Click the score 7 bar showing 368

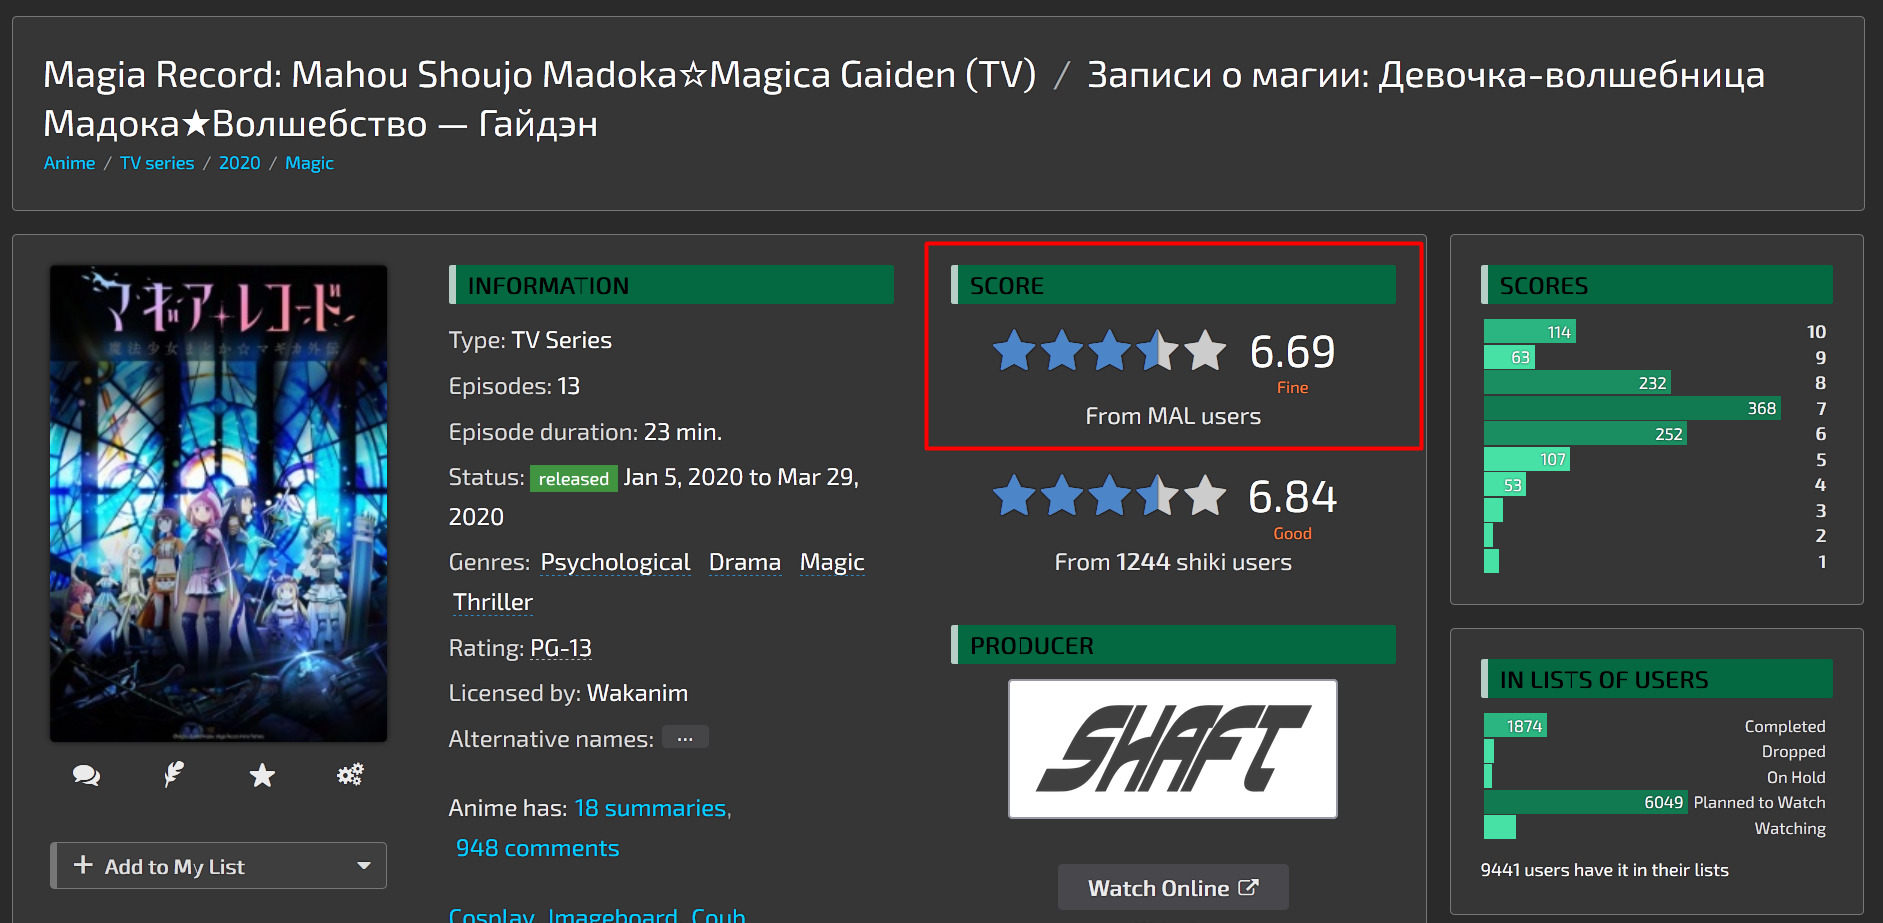click(1632, 408)
